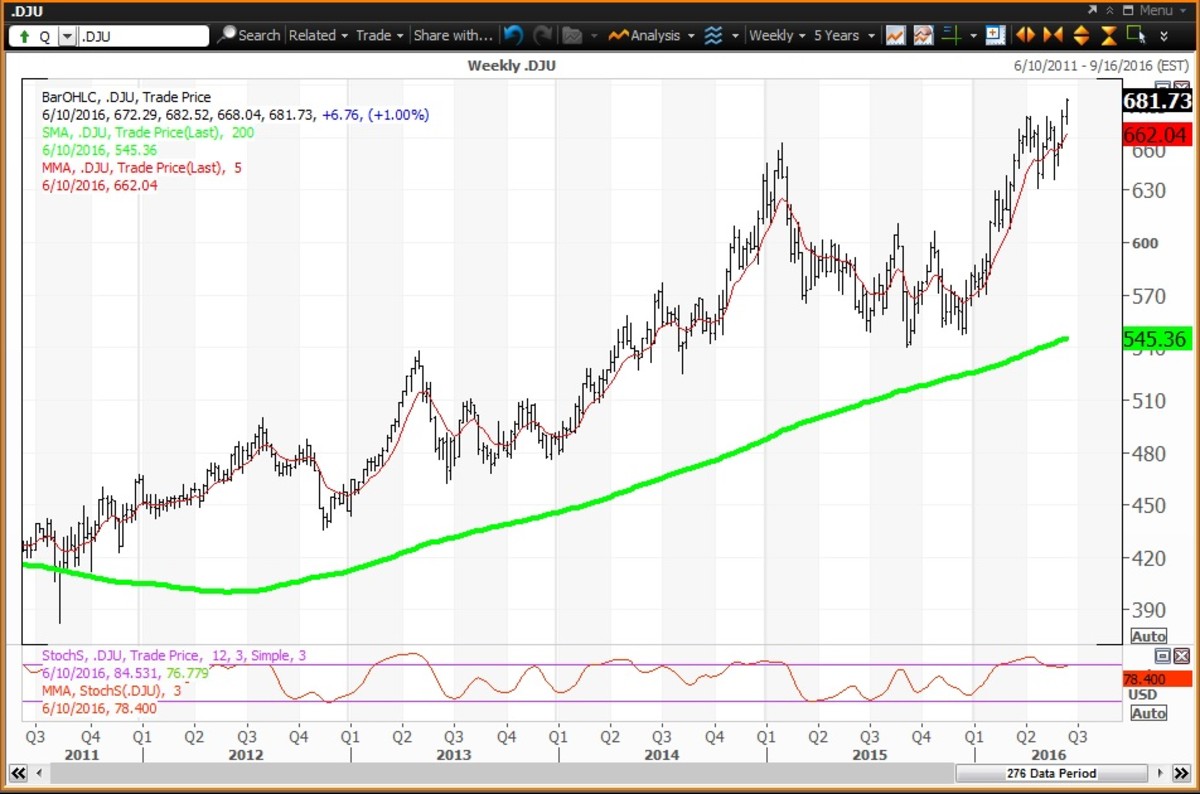The height and width of the screenshot is (794, 1200).
Task: Toggle Auto scale on stochastic panel
Action: point(1148,713)
